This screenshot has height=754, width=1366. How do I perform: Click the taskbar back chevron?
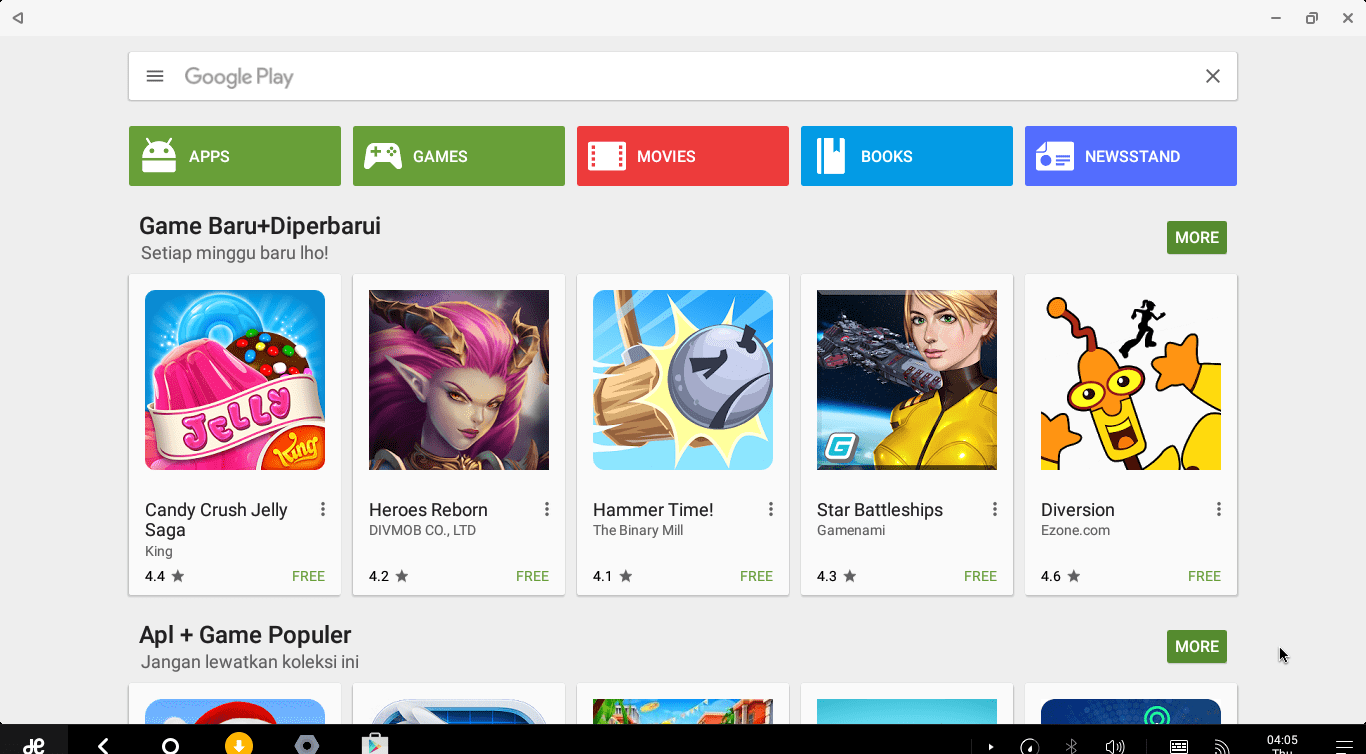click(x=103, y=746)
